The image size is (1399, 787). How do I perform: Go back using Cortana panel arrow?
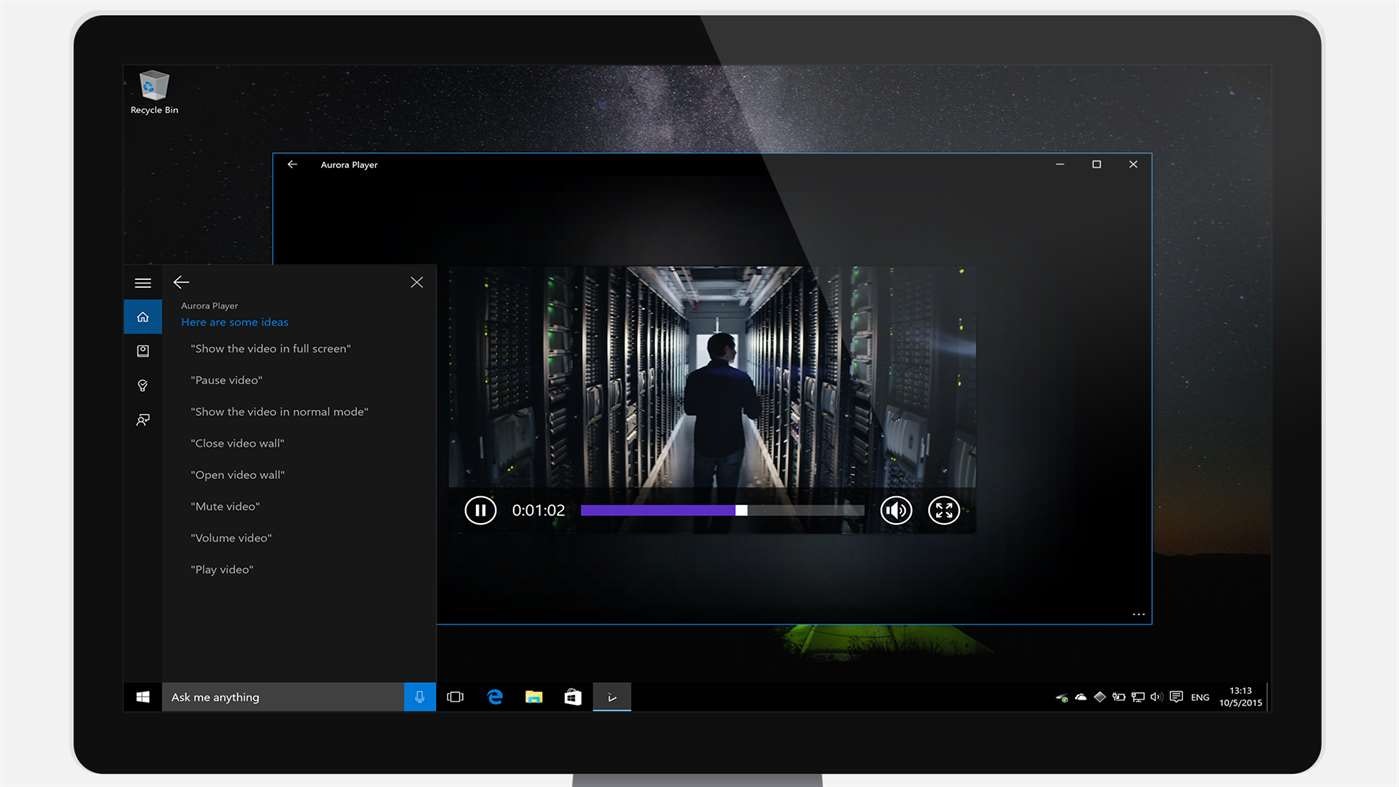tap(181, 283)
